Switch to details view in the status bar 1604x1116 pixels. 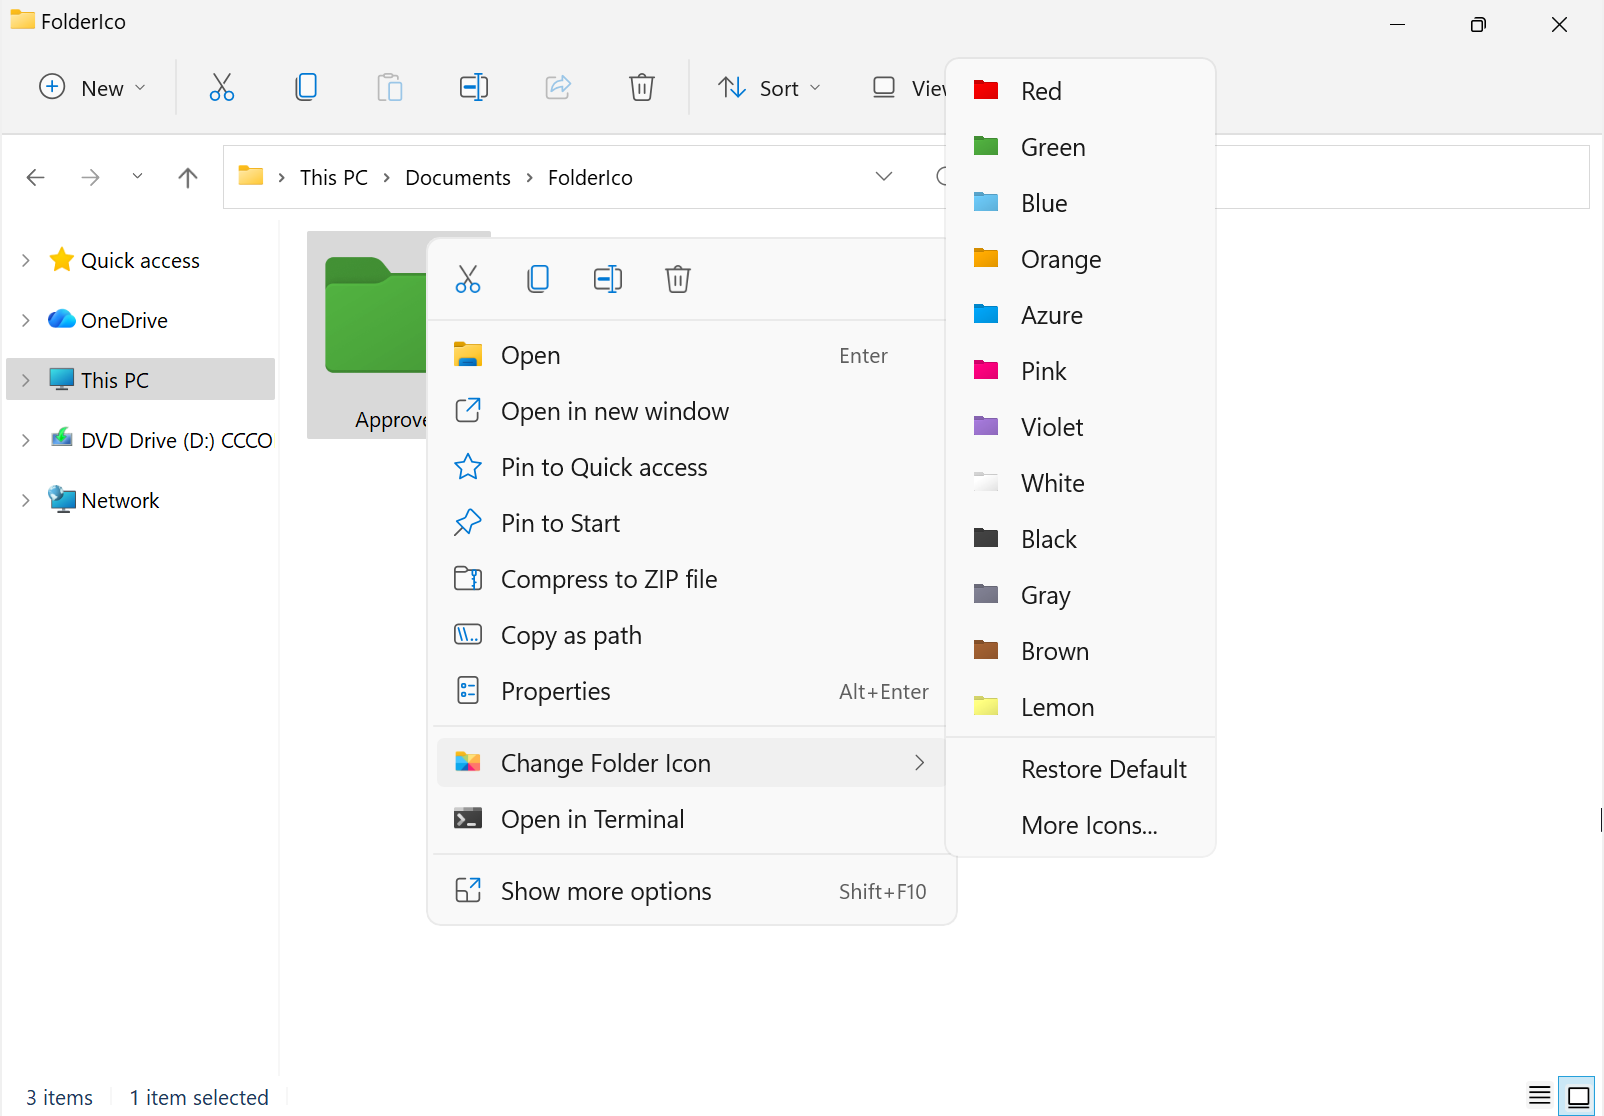(x=1539, y=1095)
